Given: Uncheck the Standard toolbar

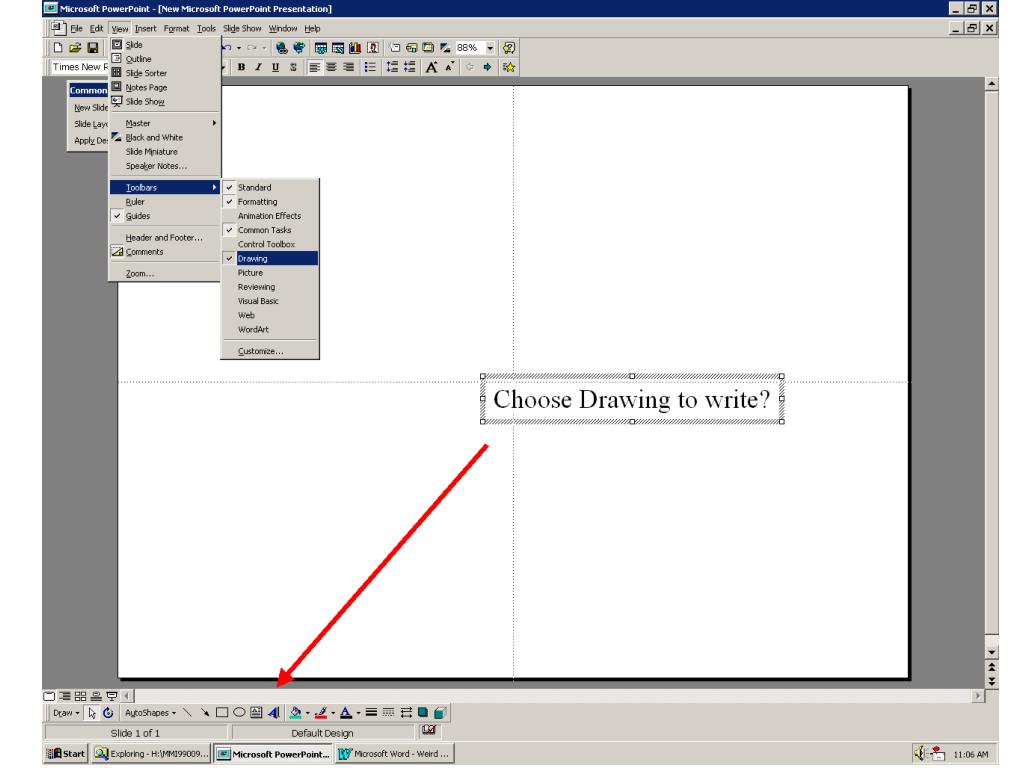Looking at the screenshot, I should 270,187.
